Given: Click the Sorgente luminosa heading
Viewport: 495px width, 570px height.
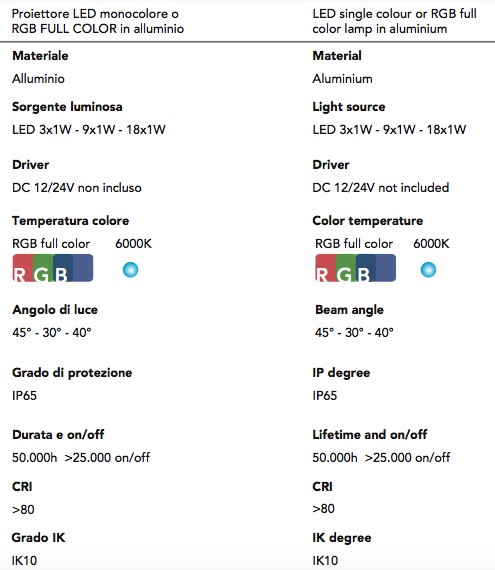Looking at the screenshot, I should [x=67, y=107].
